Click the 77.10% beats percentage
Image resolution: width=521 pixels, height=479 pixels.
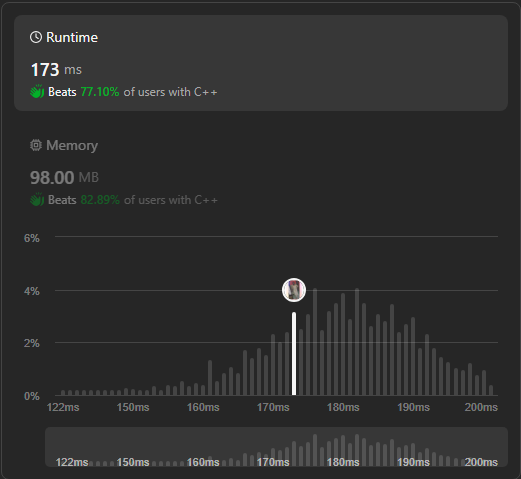(100, 92)
